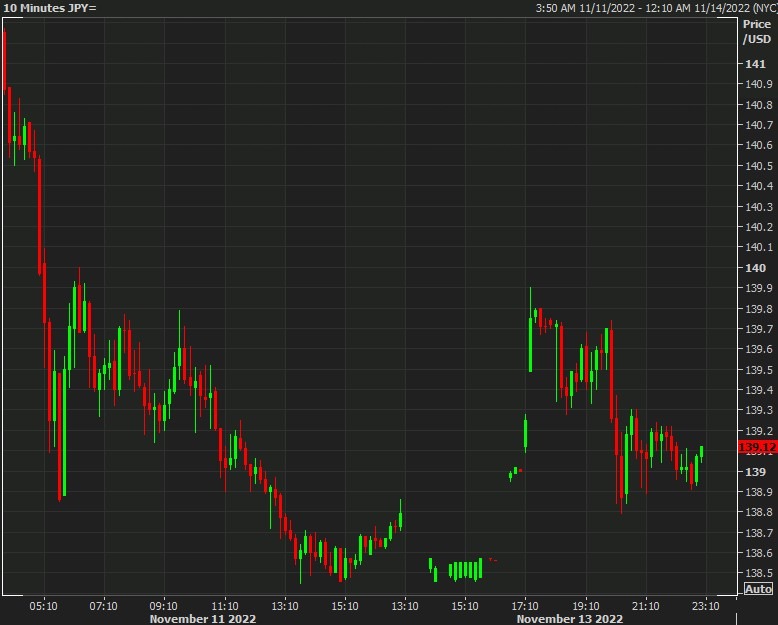Click the 139 price axis label
Image resolution: width=778 pixels, height=625 pixels.
click(x=756, y=472)
